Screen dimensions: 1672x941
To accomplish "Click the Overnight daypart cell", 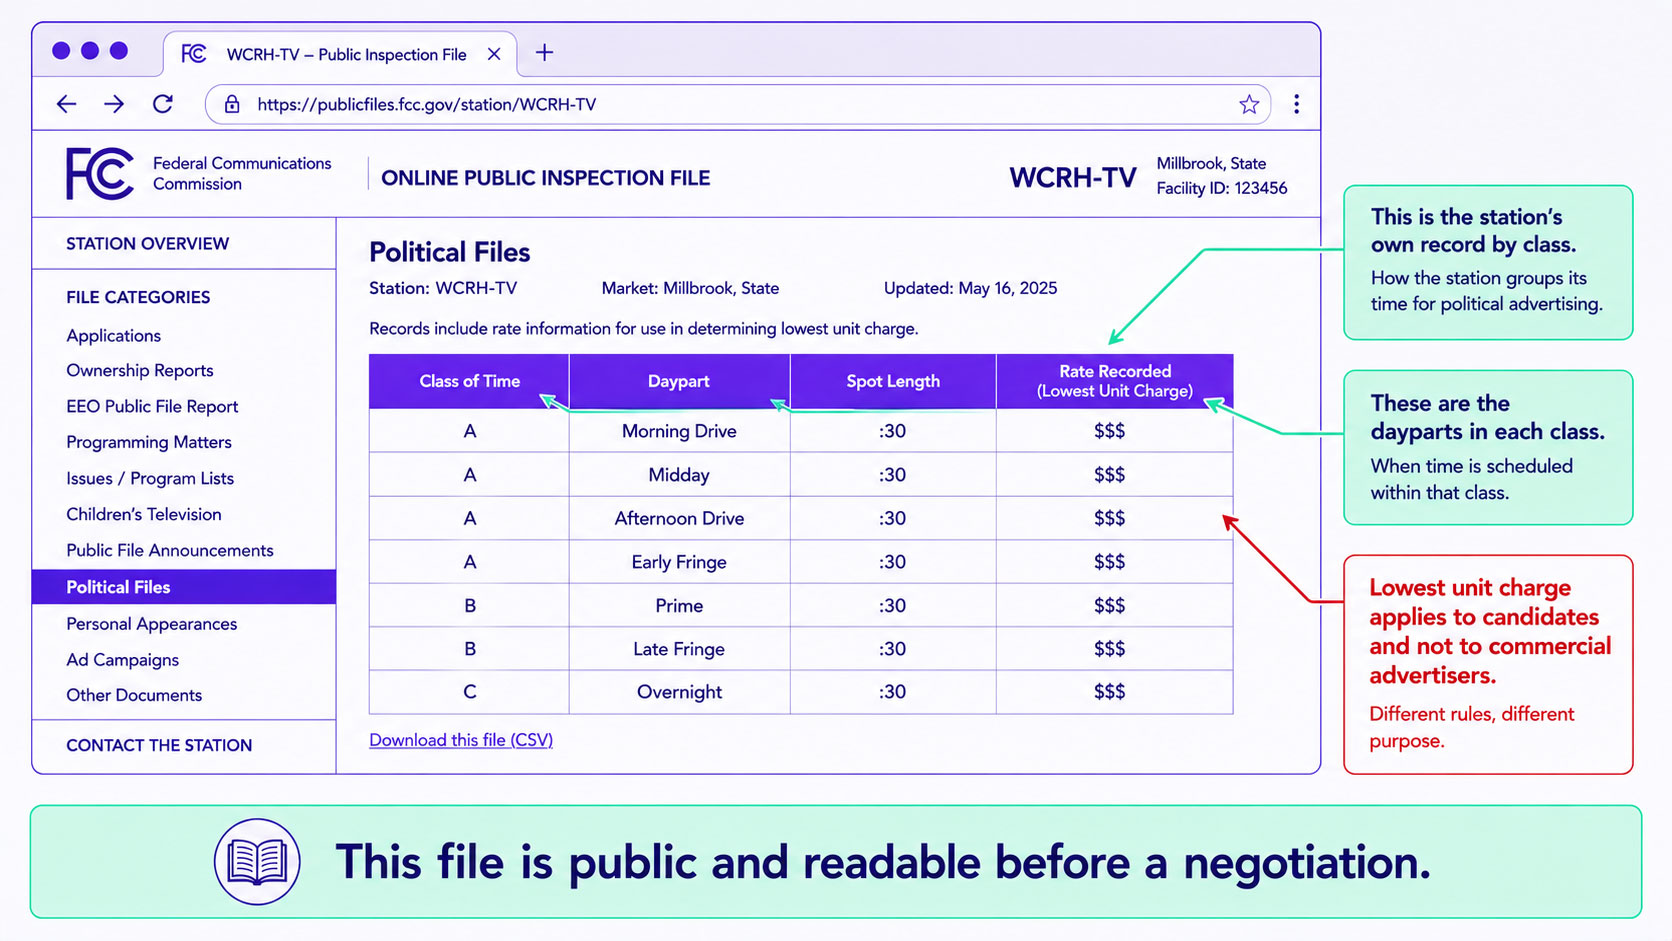I will pos(679,692).
